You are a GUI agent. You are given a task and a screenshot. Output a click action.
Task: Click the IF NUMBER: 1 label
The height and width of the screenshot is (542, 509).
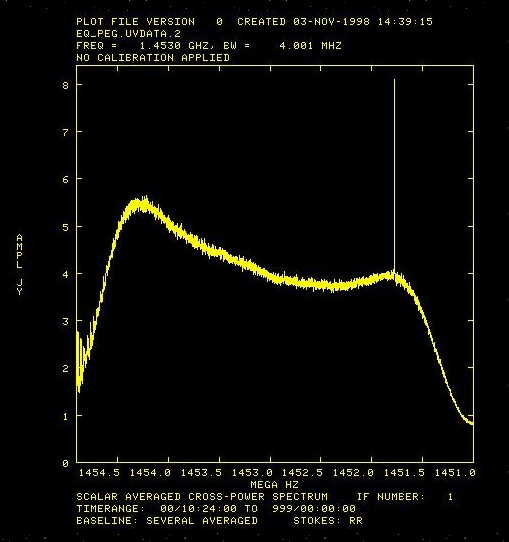point(405,497)
